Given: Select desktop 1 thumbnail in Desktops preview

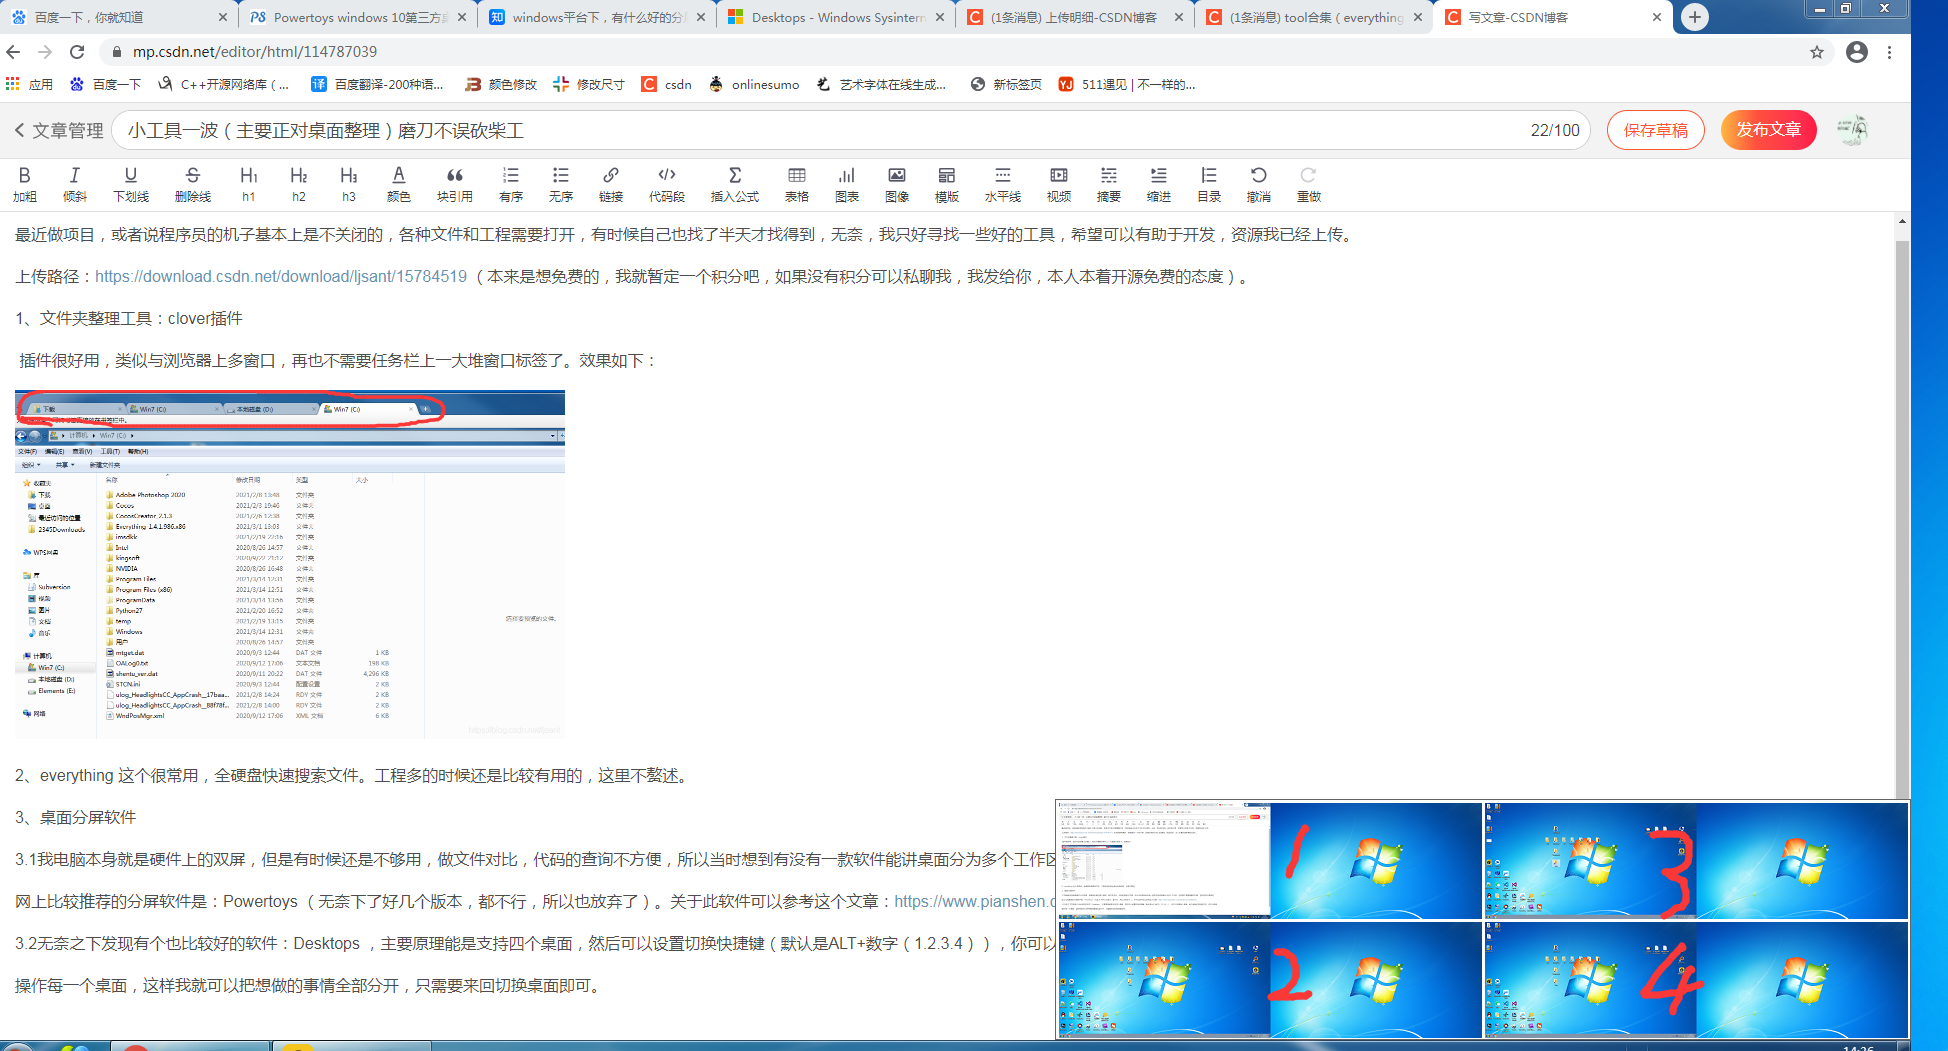Looking at the screenshot, I should pos(1270,860).
